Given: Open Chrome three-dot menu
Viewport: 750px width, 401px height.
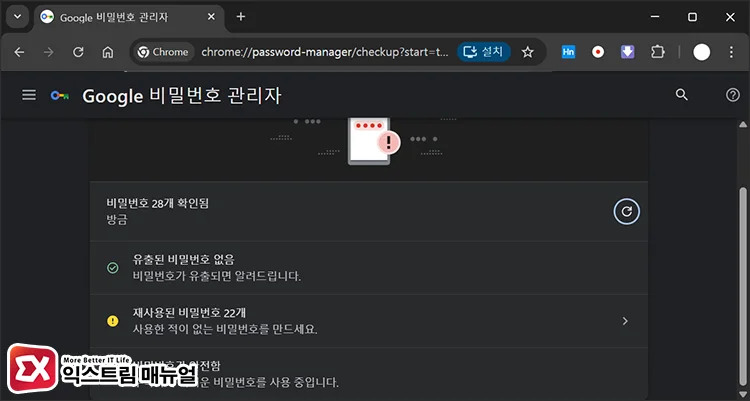Looking at the screenshot, I should [731, 52].
